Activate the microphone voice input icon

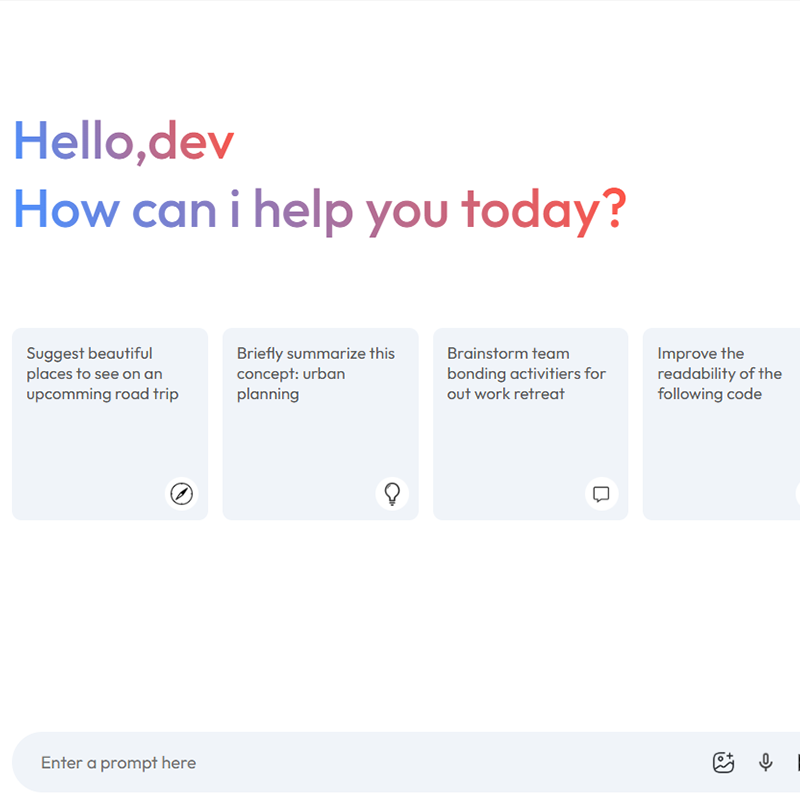pos(766,763)
